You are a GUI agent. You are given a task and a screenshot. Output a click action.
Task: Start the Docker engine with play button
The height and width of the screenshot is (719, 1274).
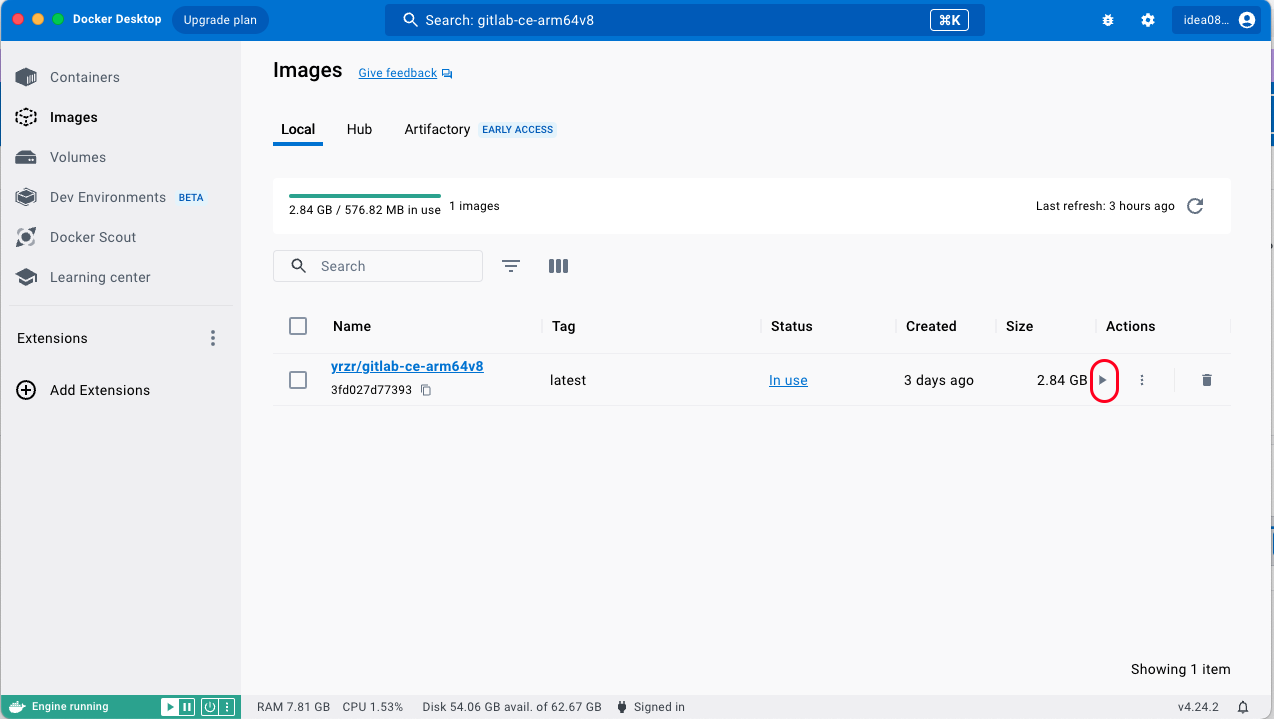pos(170,707)
